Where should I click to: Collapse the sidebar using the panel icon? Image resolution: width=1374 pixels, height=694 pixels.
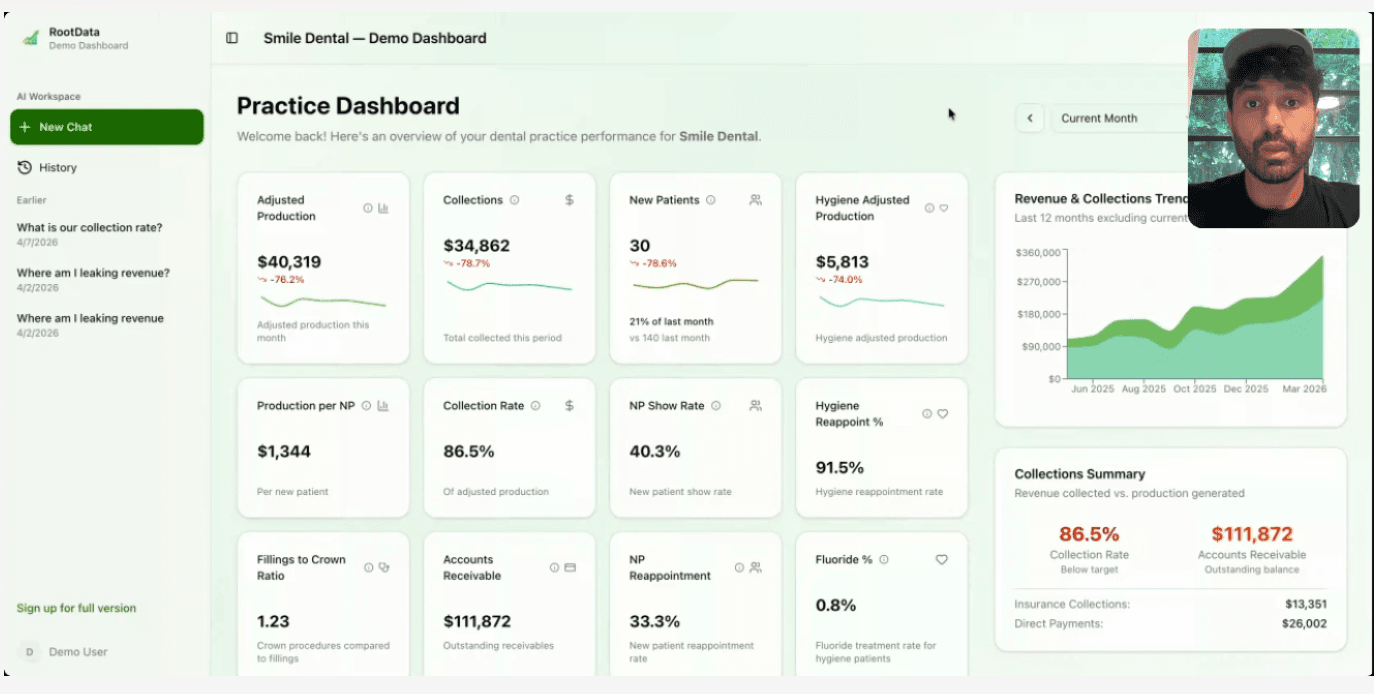[231, 37]
